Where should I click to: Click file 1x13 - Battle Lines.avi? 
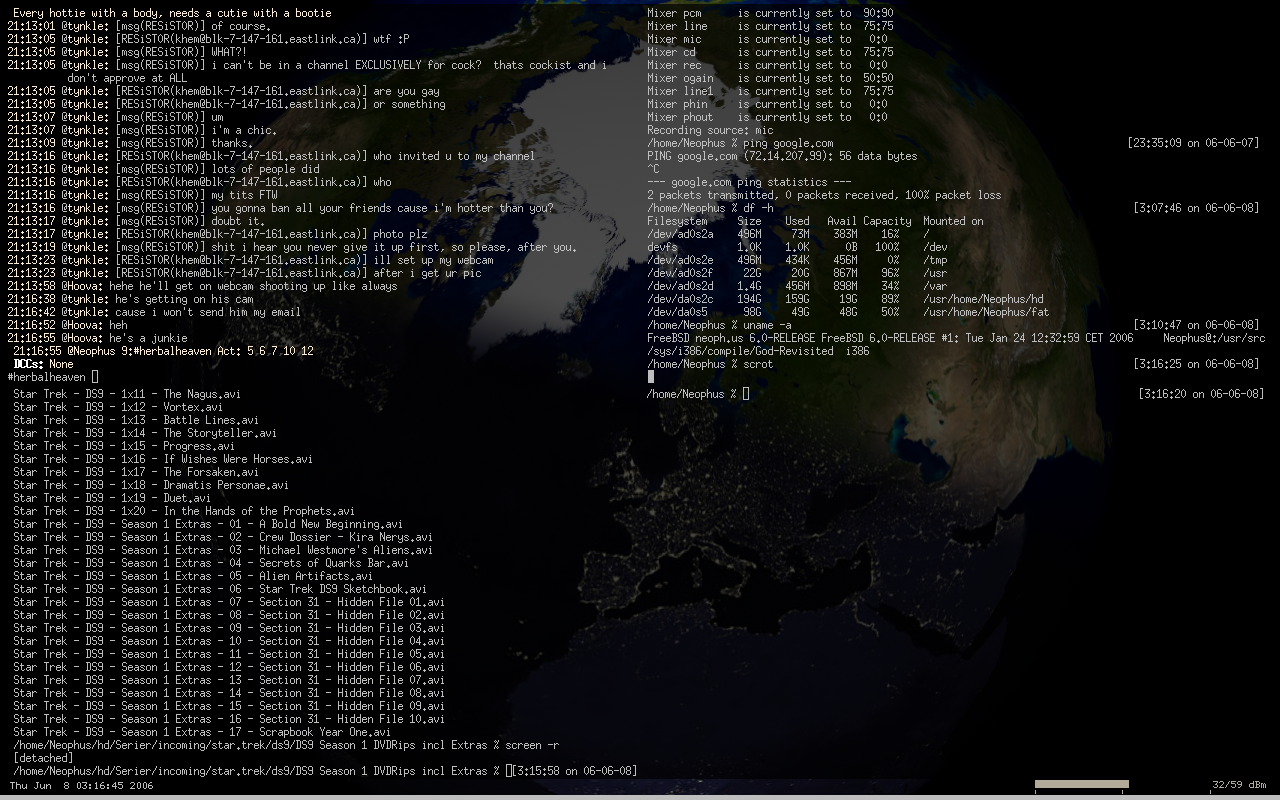click(x=136, y=420)
